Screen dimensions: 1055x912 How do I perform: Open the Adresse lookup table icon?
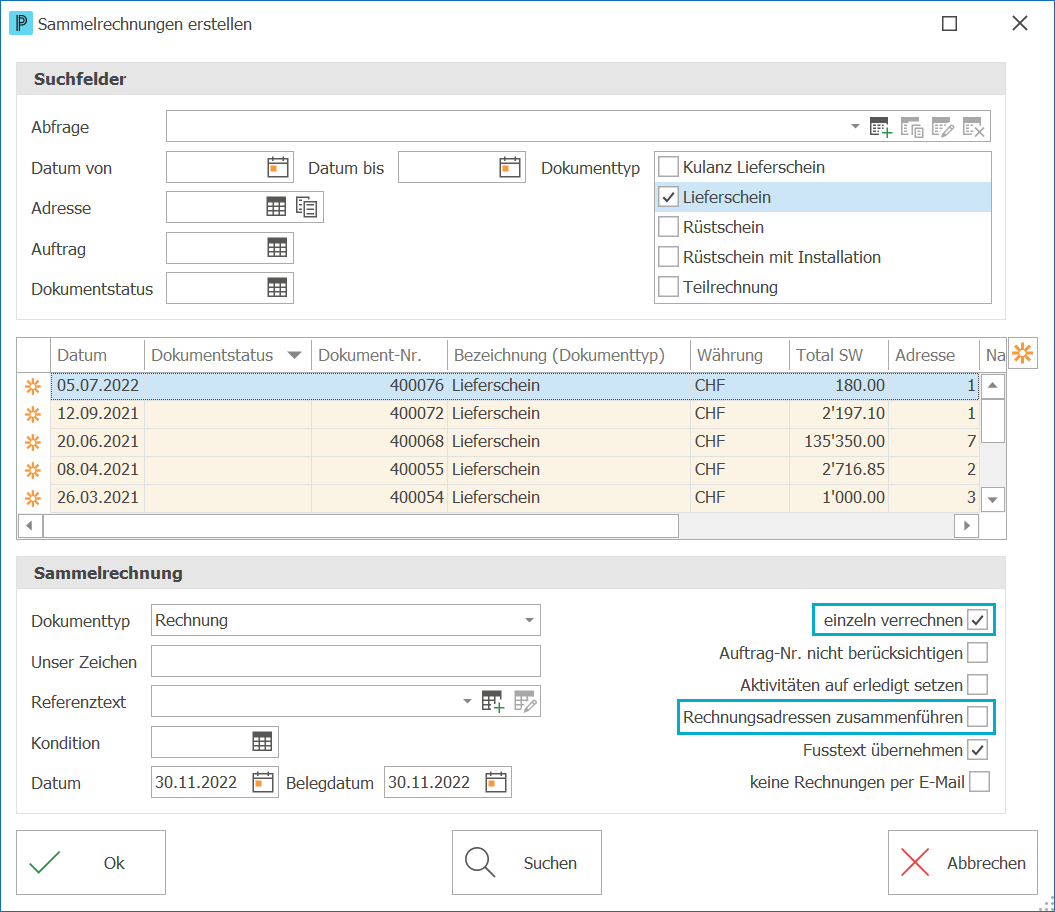[x=276, y=207]
